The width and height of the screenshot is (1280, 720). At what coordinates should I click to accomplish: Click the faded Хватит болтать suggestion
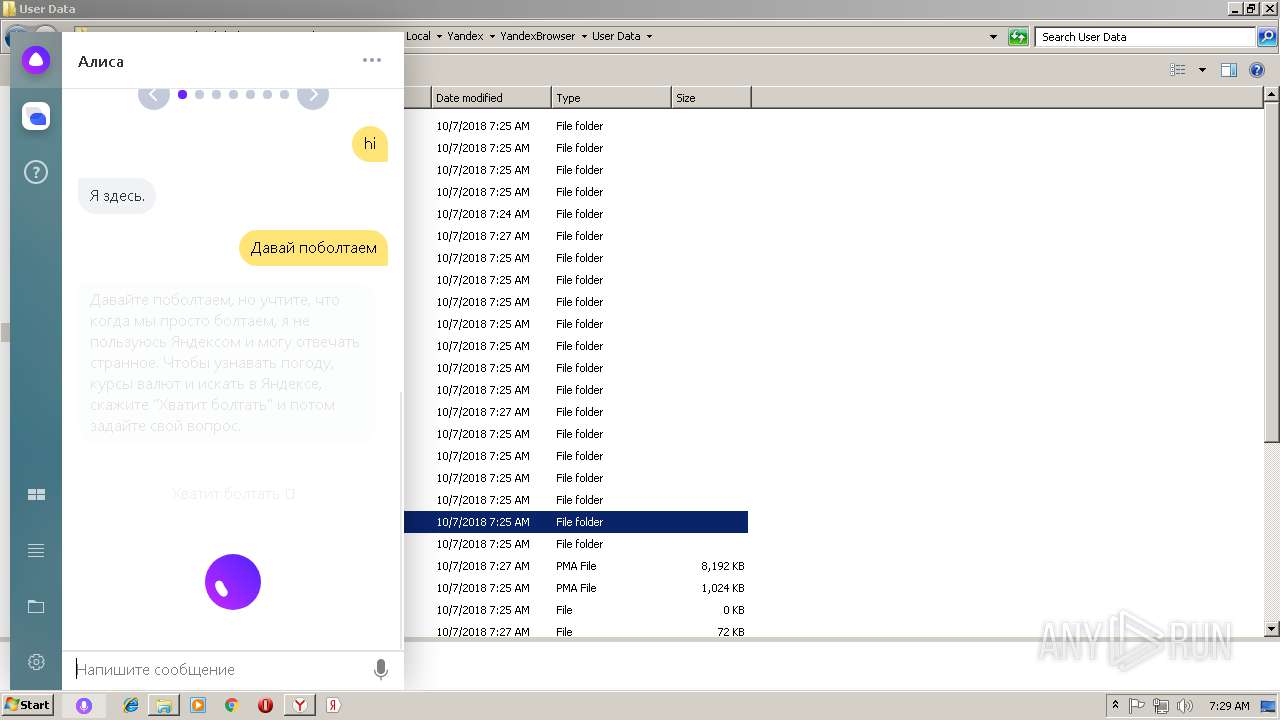(233, 494)
